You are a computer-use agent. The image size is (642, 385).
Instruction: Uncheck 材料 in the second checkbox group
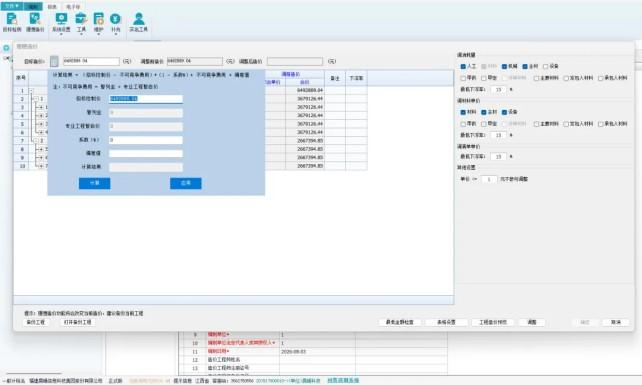pyautogui.click(x=463, y=112)
